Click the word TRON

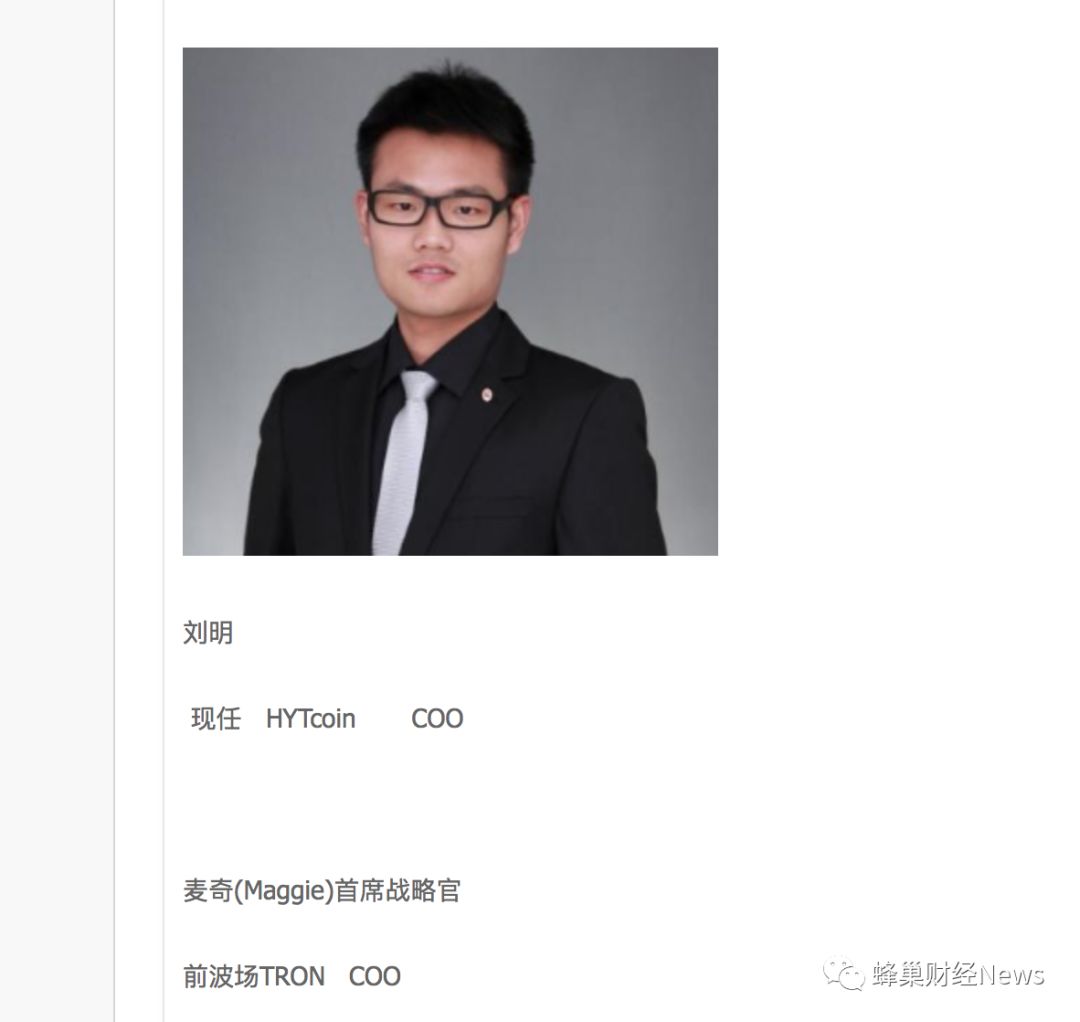pos(291,977)
